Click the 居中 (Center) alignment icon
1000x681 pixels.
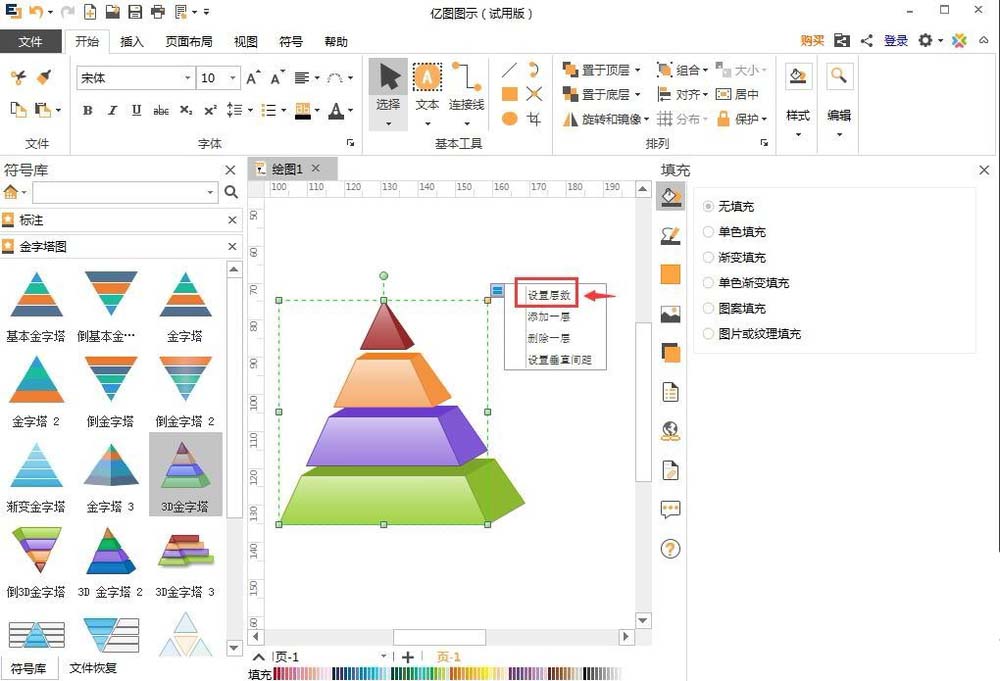click(725, 95)
